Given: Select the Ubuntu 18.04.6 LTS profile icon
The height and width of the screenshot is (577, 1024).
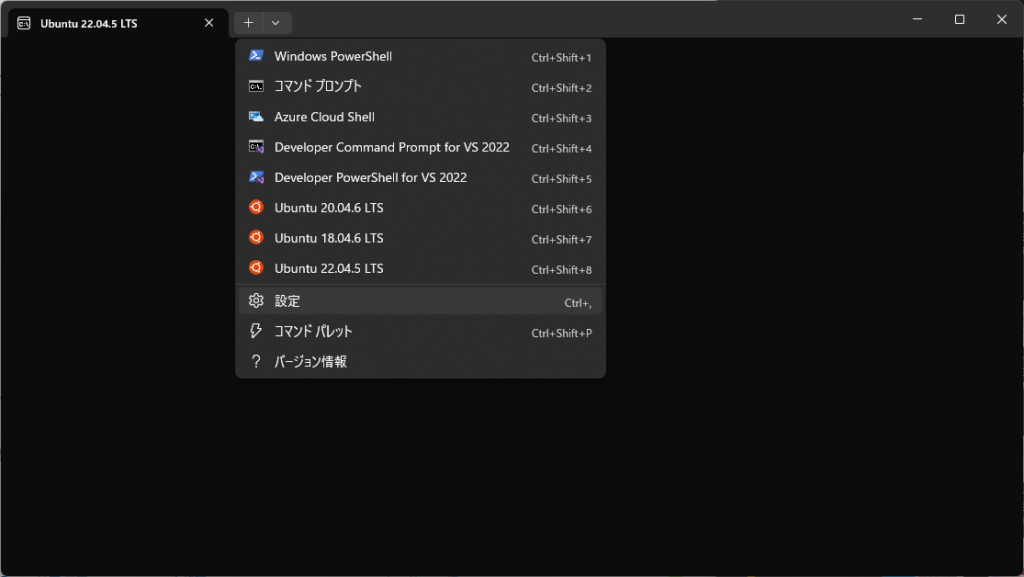Looking at the screenshot, I should point(257,238).
